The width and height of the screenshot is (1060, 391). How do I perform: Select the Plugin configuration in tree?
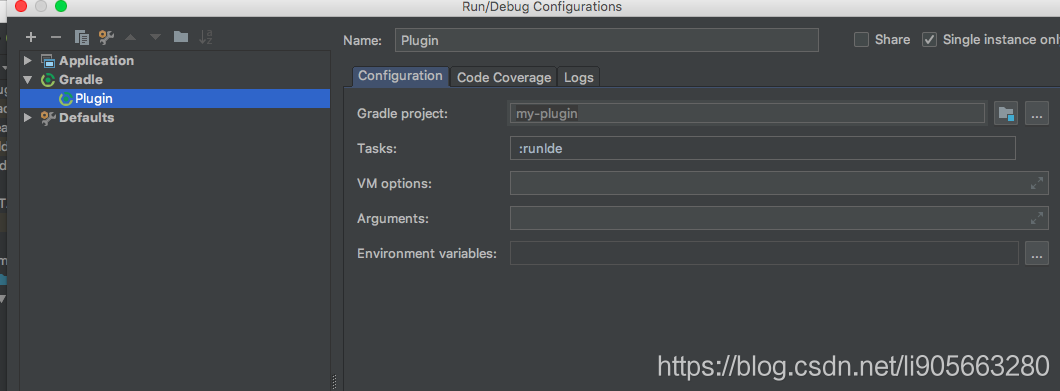coord(175,99)
